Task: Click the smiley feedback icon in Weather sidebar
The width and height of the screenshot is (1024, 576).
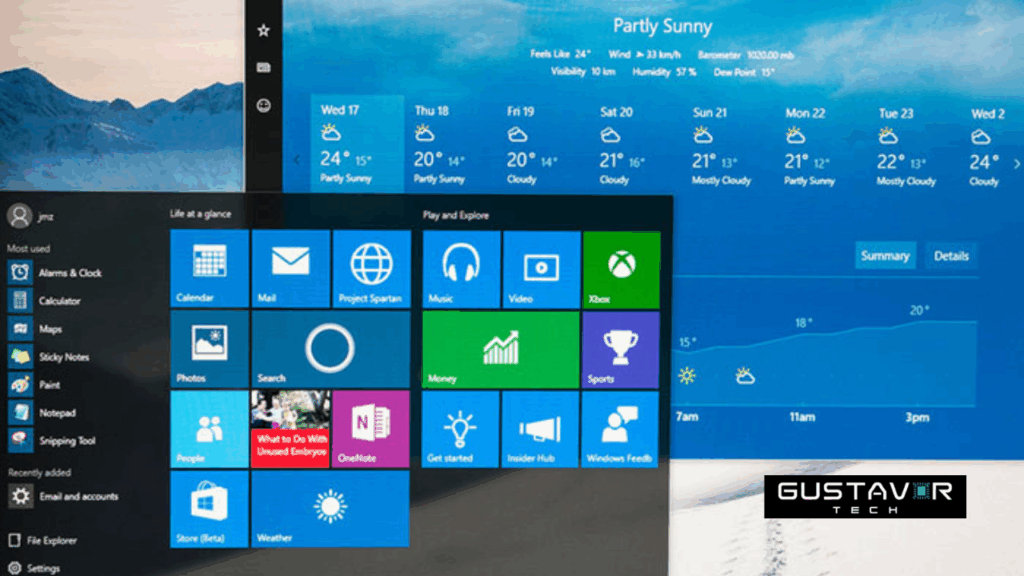Action: (263, 105)
